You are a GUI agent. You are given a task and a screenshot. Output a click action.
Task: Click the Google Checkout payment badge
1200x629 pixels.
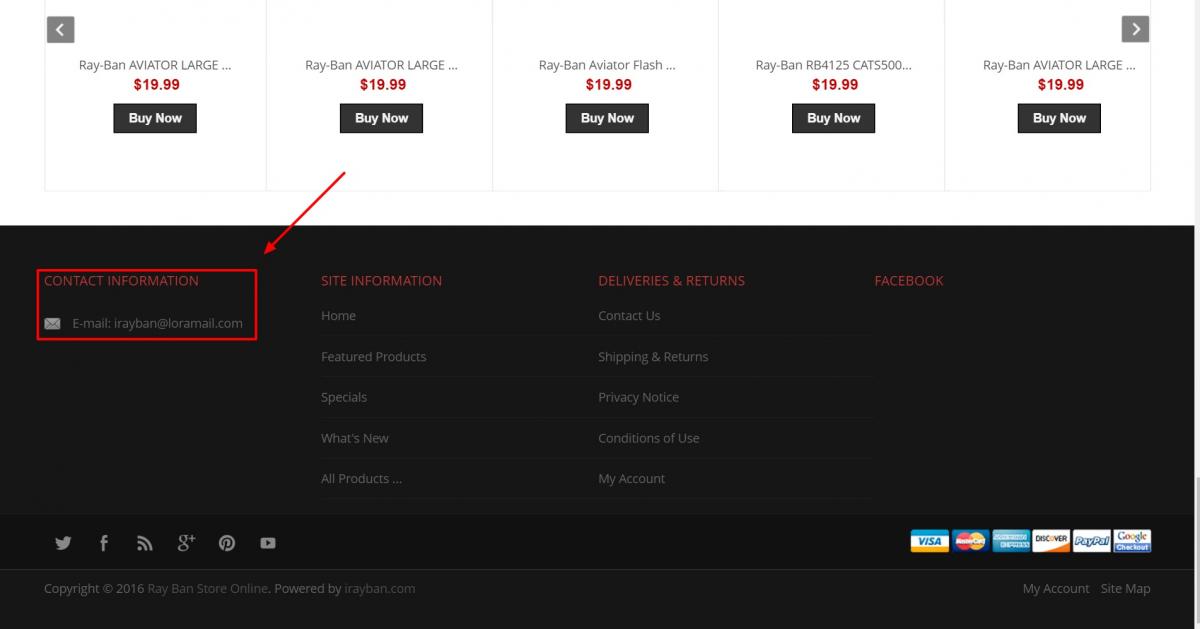pyautogui.click(x=1132, y=541)
